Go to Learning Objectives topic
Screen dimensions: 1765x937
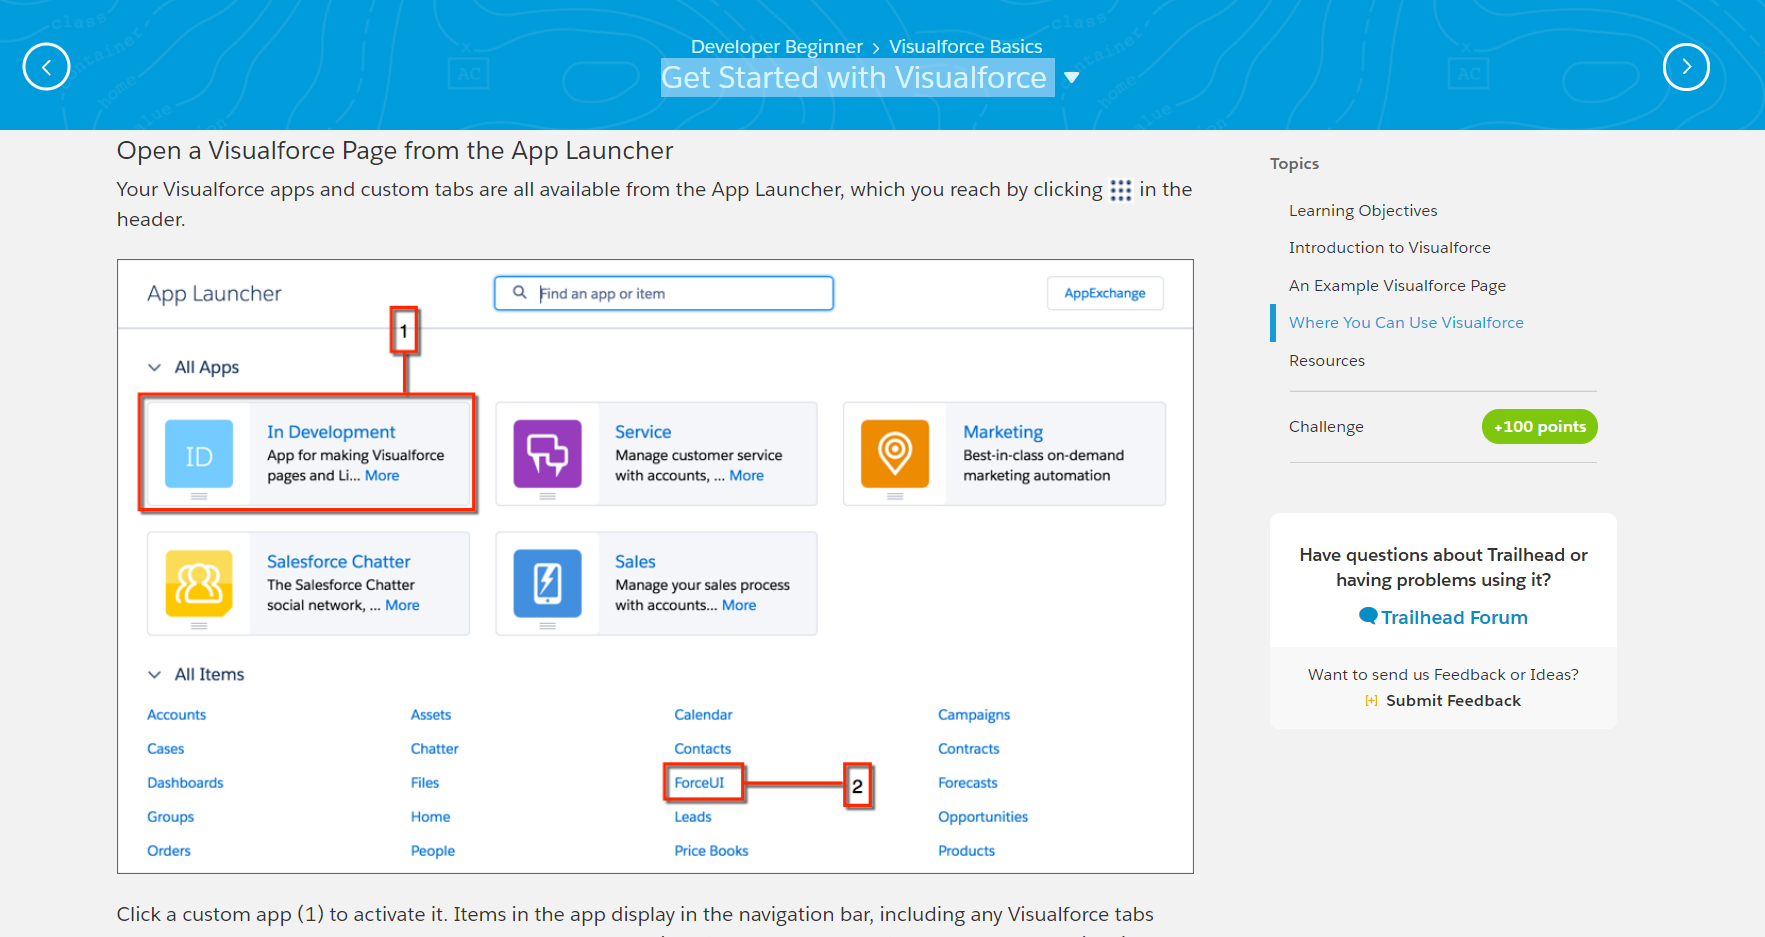pos(1362,210)
